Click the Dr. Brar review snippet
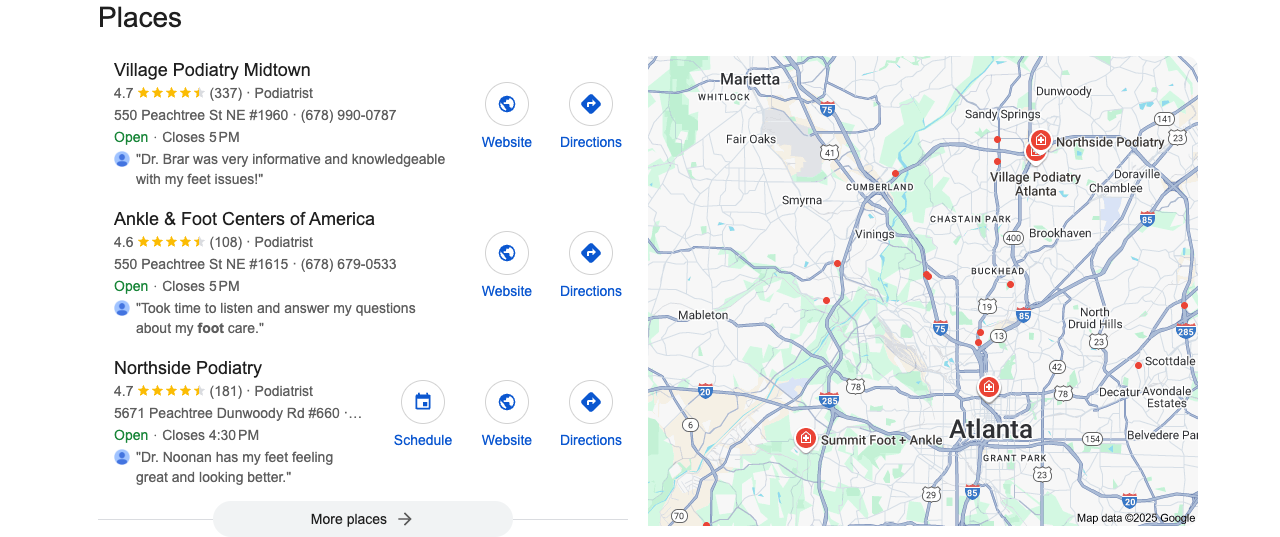 coord(290,169)
